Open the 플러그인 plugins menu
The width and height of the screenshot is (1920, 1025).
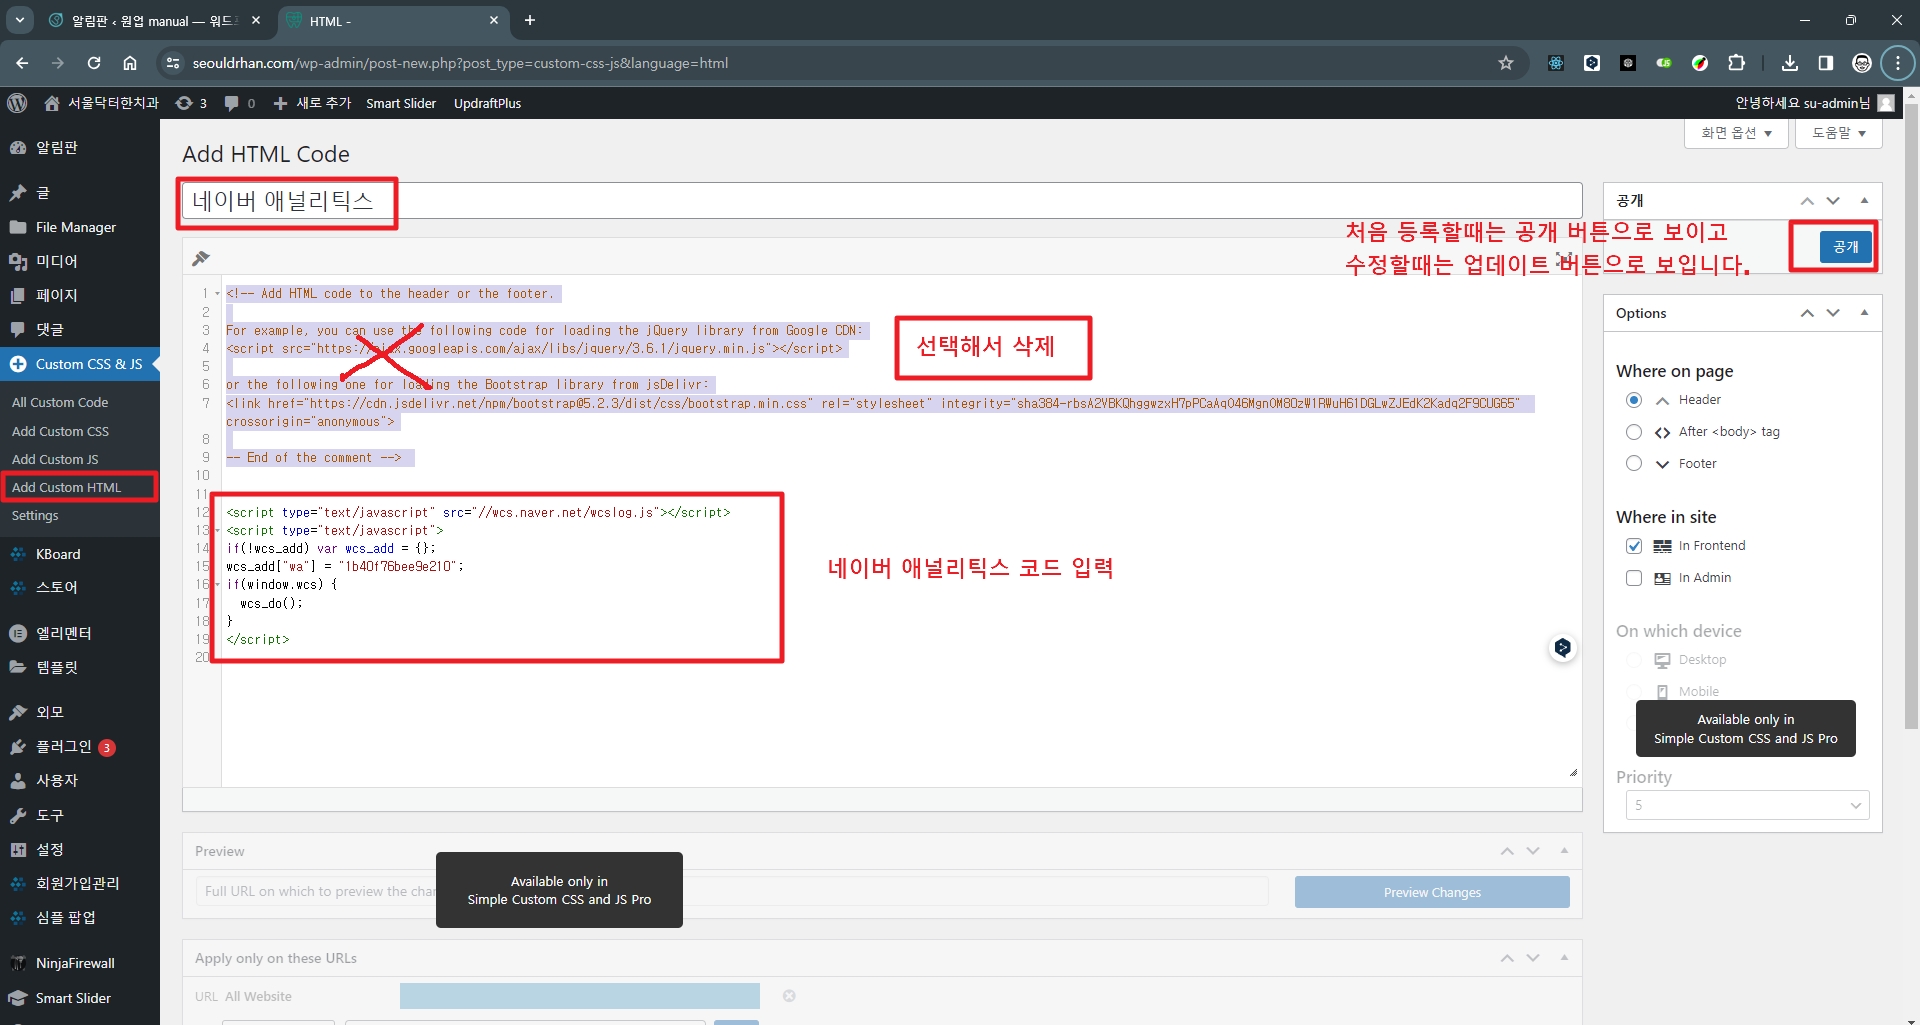click(x=63, y=747)
